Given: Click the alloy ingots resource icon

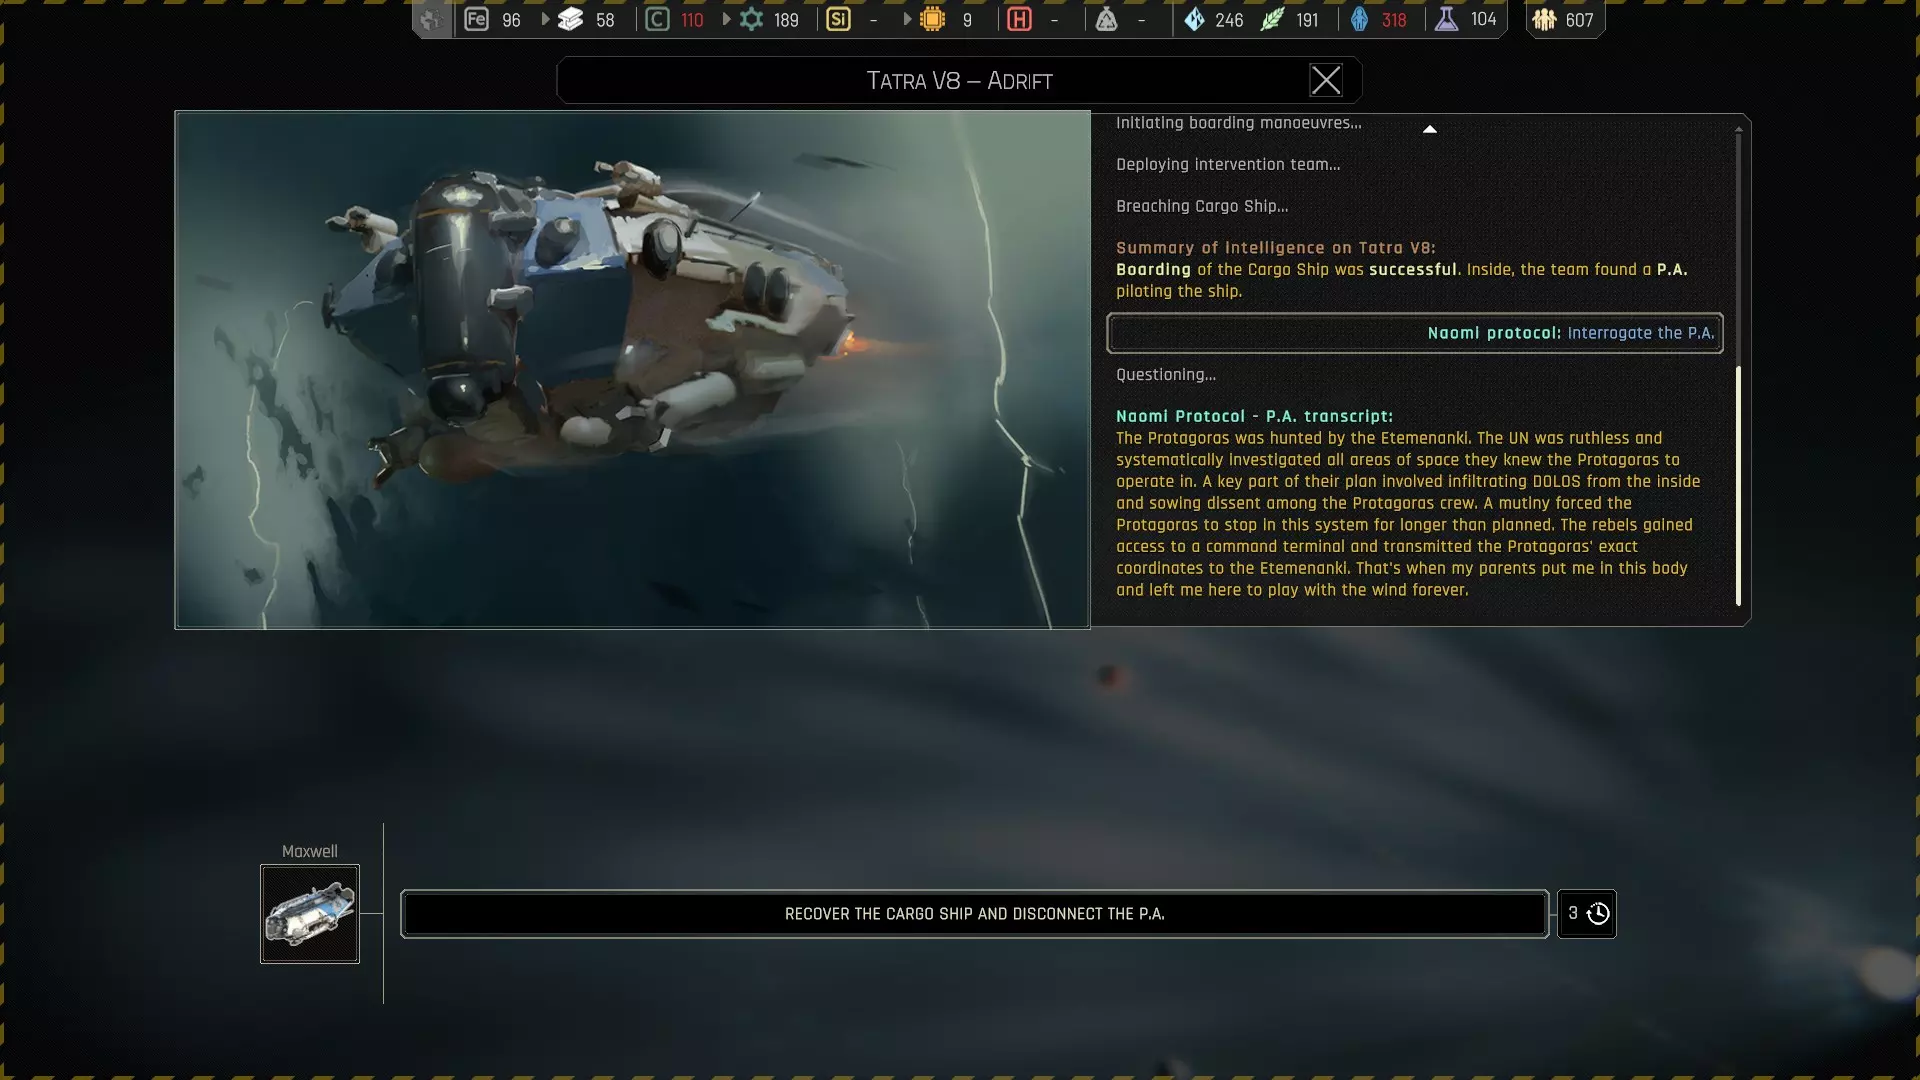Looking at the screenshot, I should (570, 19).
